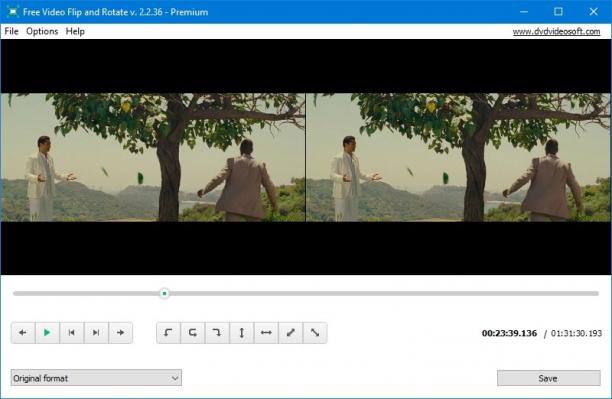Rotate video 180 degrees
The width and height of the screenshot is (612, 399).
click(x=193, y=333)
